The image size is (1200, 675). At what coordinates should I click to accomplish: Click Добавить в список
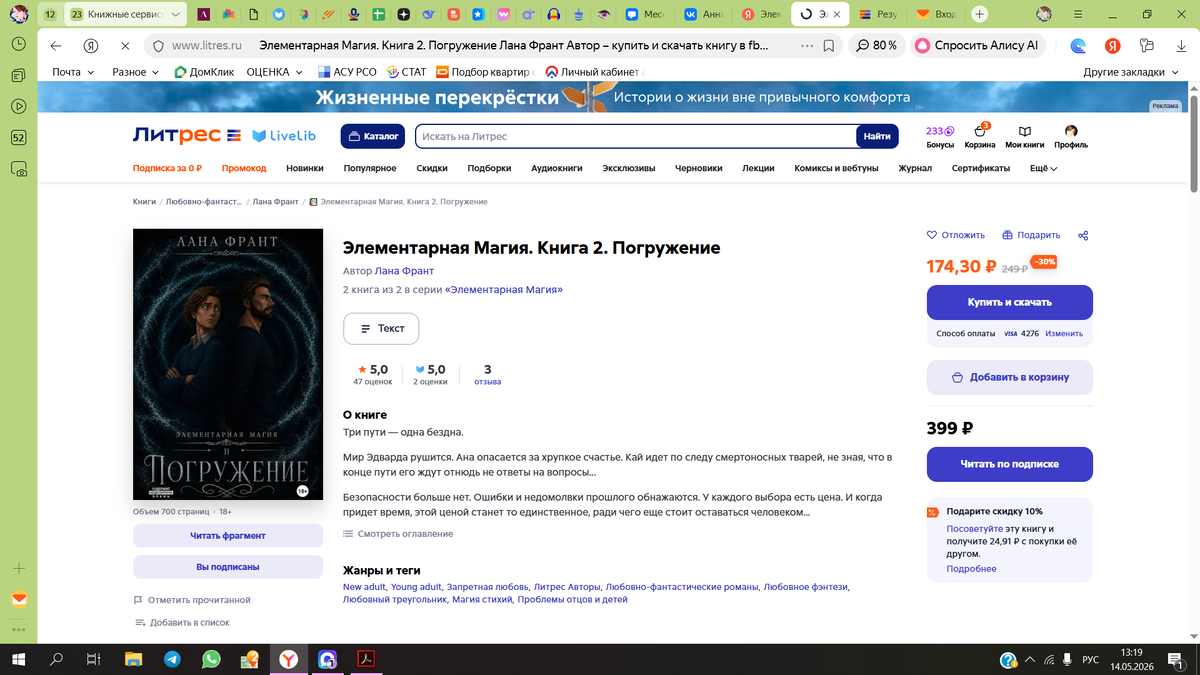coord(182,622)
